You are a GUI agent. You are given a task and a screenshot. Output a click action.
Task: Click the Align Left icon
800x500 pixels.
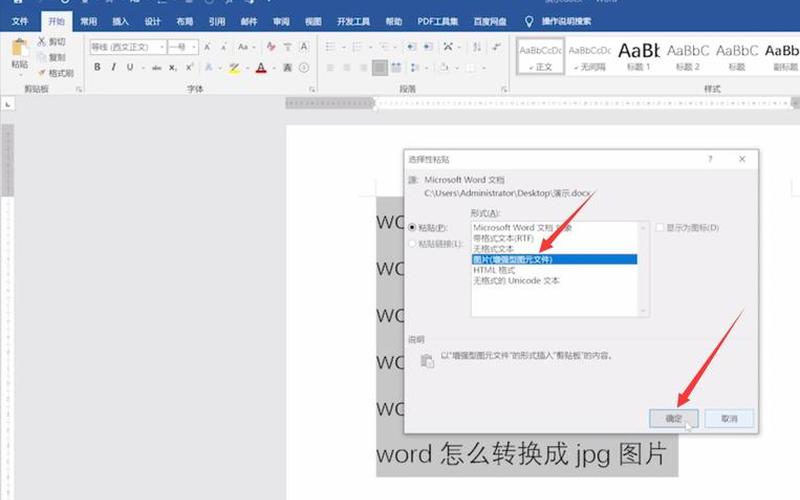tap(330, 67)
